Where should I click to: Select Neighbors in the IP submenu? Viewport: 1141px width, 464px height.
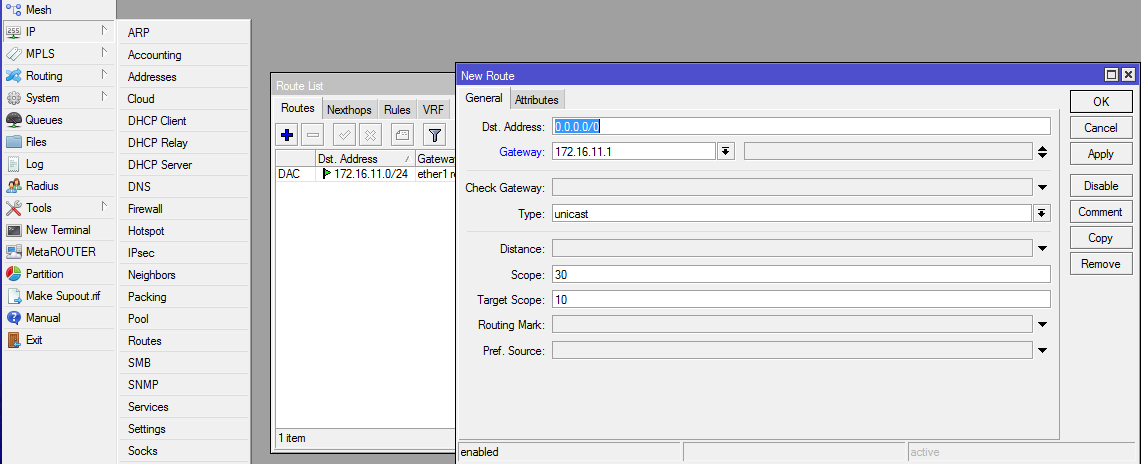(x=185, y=275)
